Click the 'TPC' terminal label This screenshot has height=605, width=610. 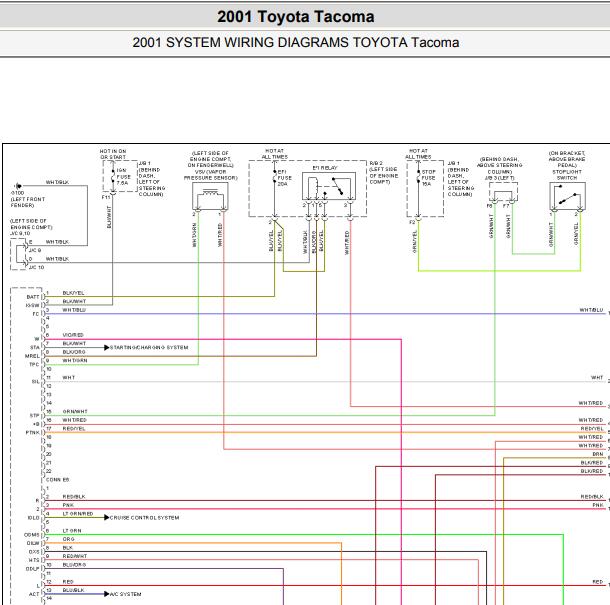coord(34,365)
